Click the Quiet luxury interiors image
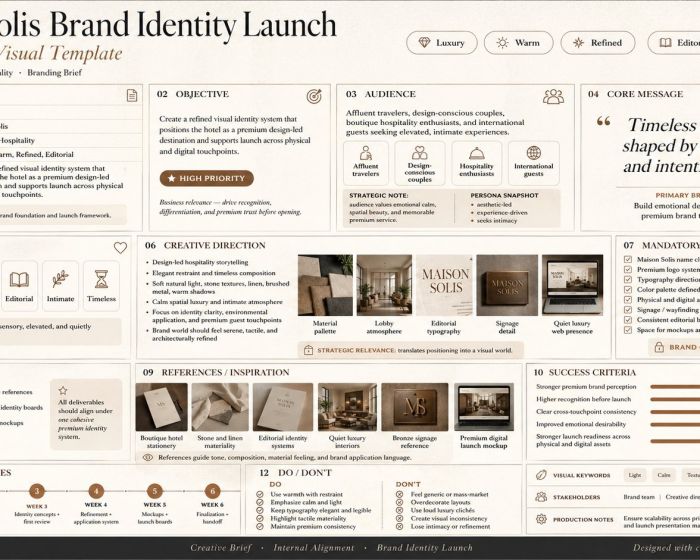 coord(347,407)
